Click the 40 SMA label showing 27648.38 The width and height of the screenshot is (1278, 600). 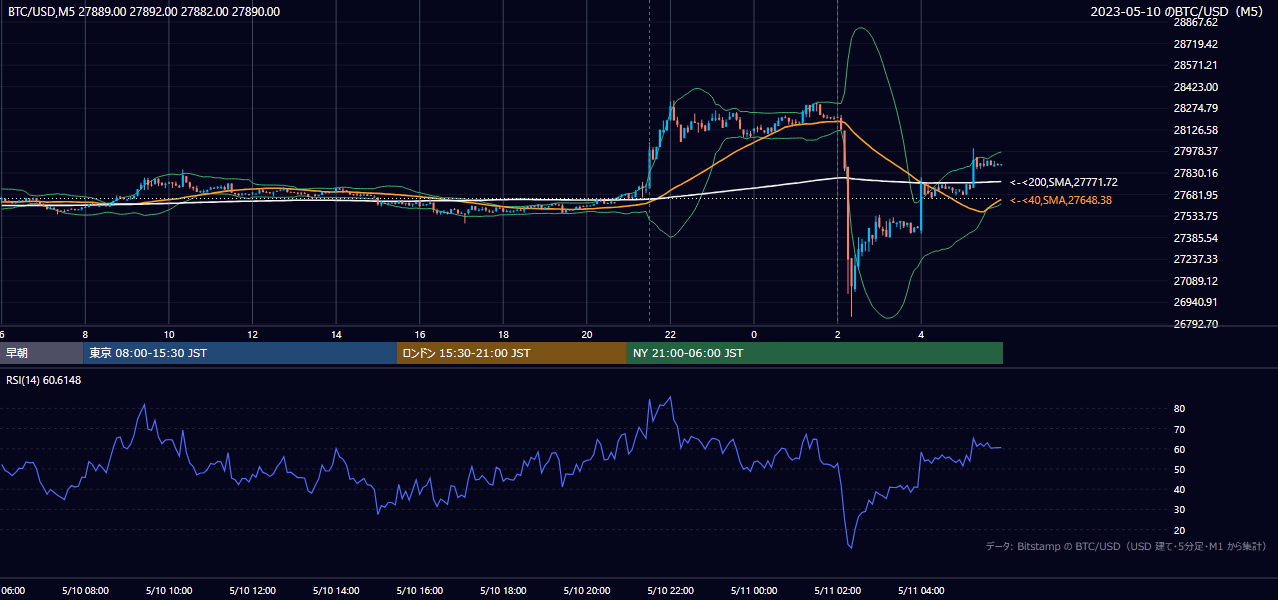click(1061, 201)
